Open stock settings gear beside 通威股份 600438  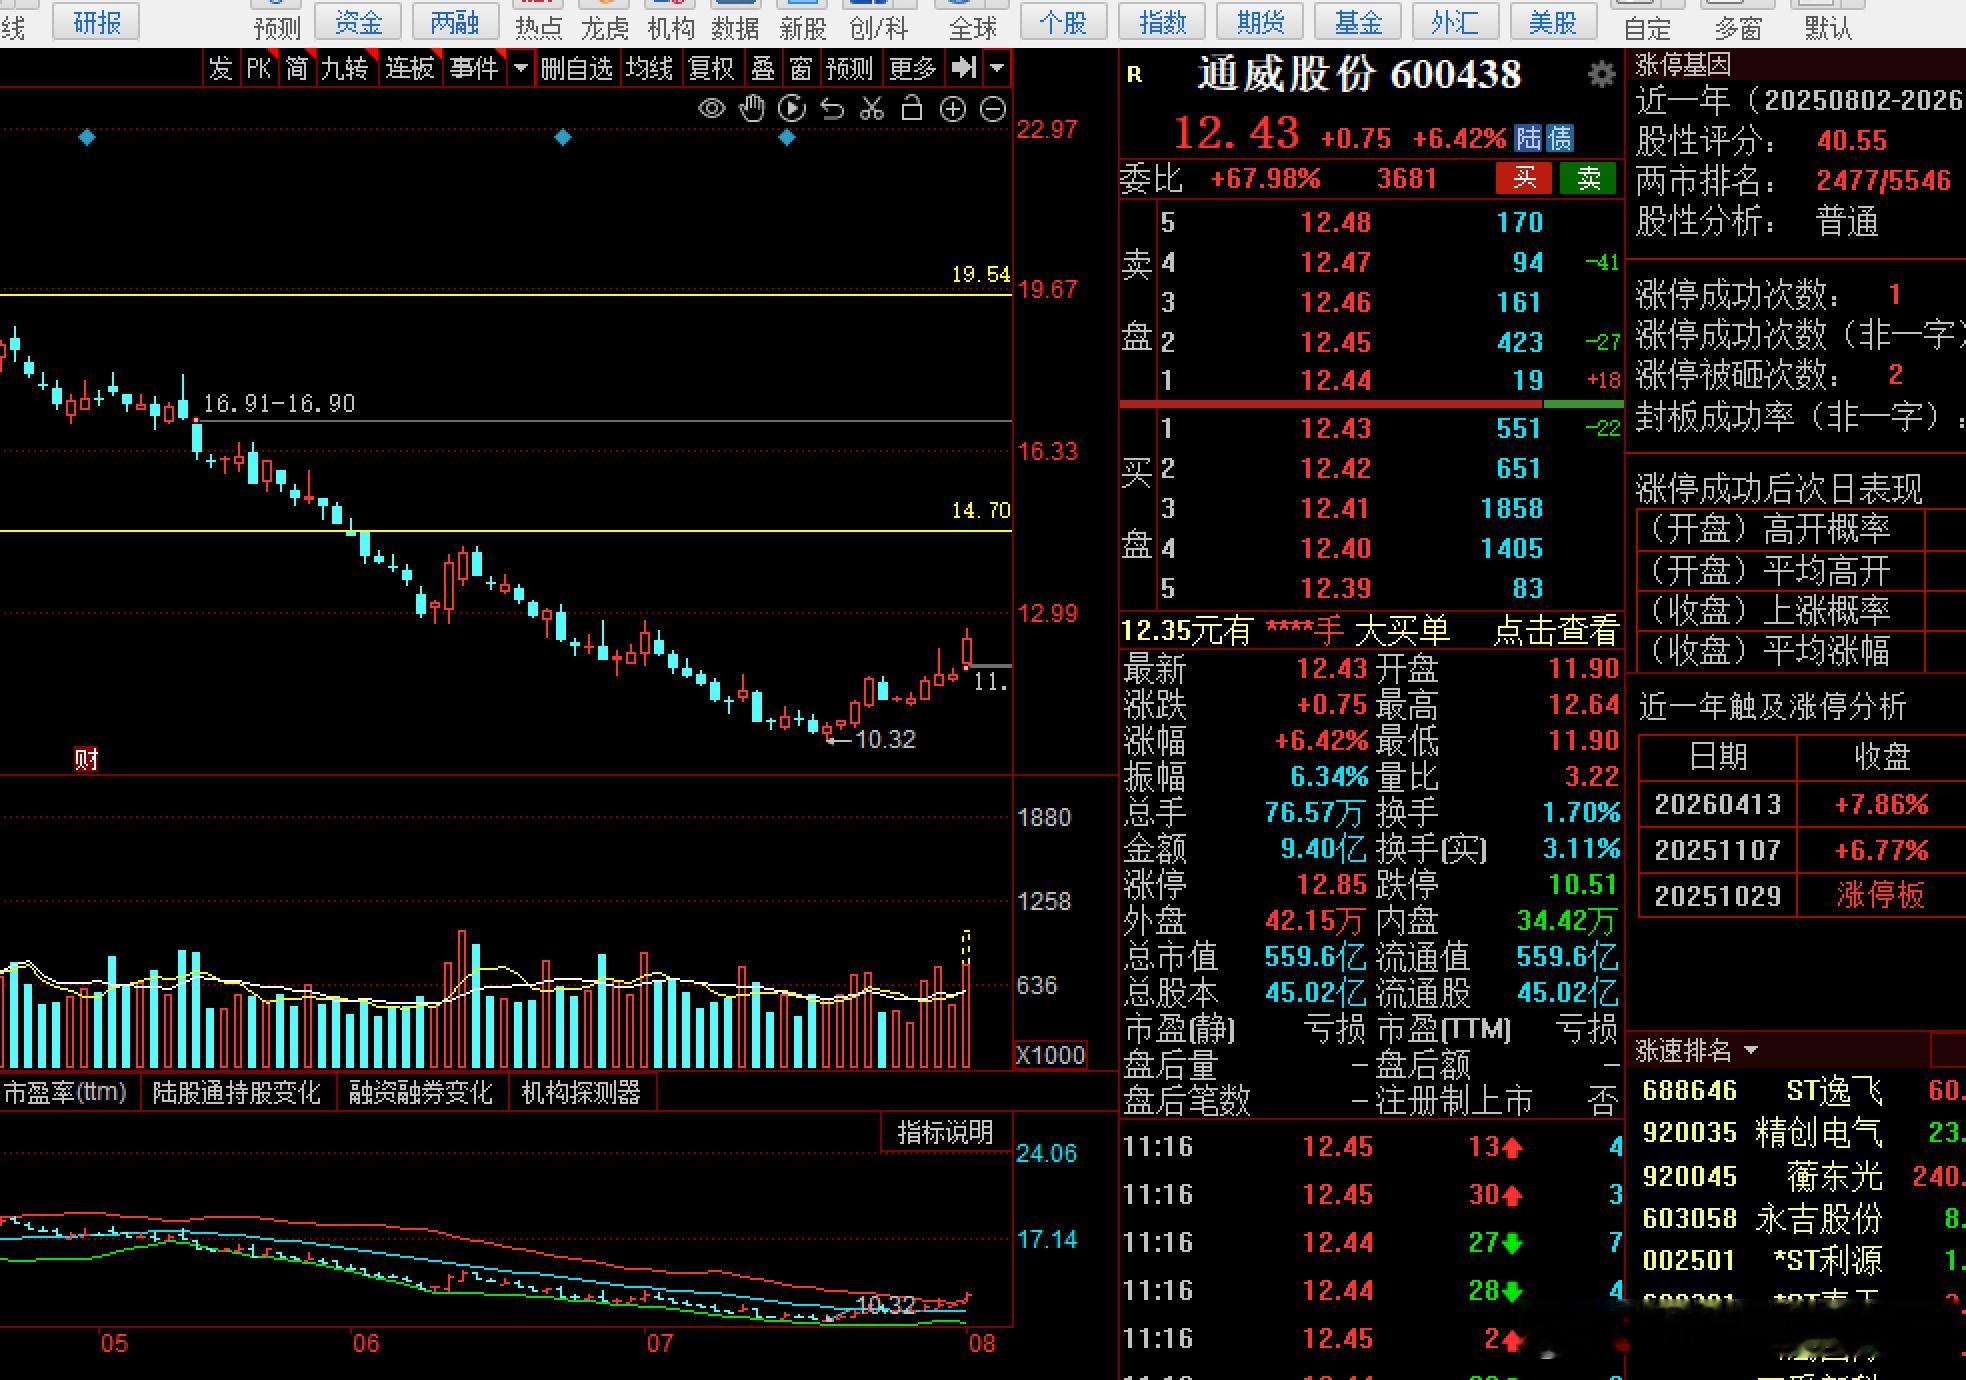[1602, 74]
